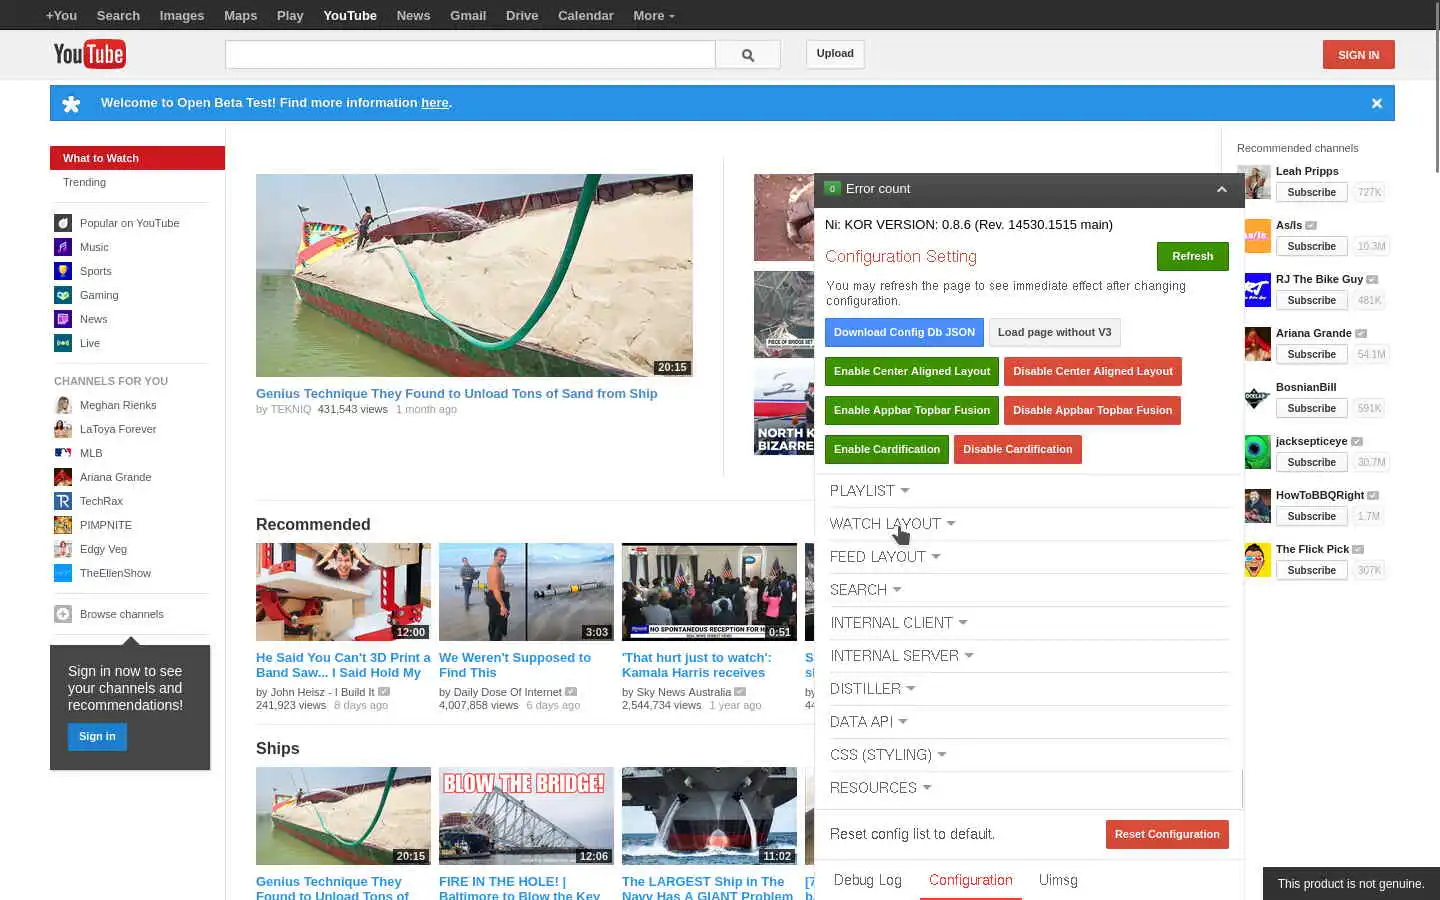
Task: Click the star icon in the welcome banner
Action: coord(71,103)
